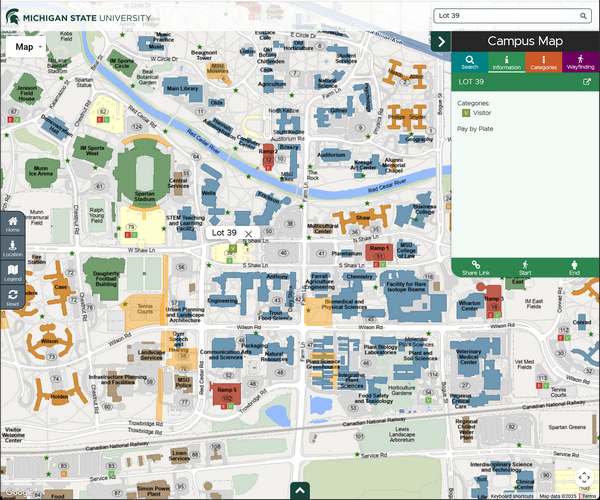Click lot 40 parking marker

[283, 253]
